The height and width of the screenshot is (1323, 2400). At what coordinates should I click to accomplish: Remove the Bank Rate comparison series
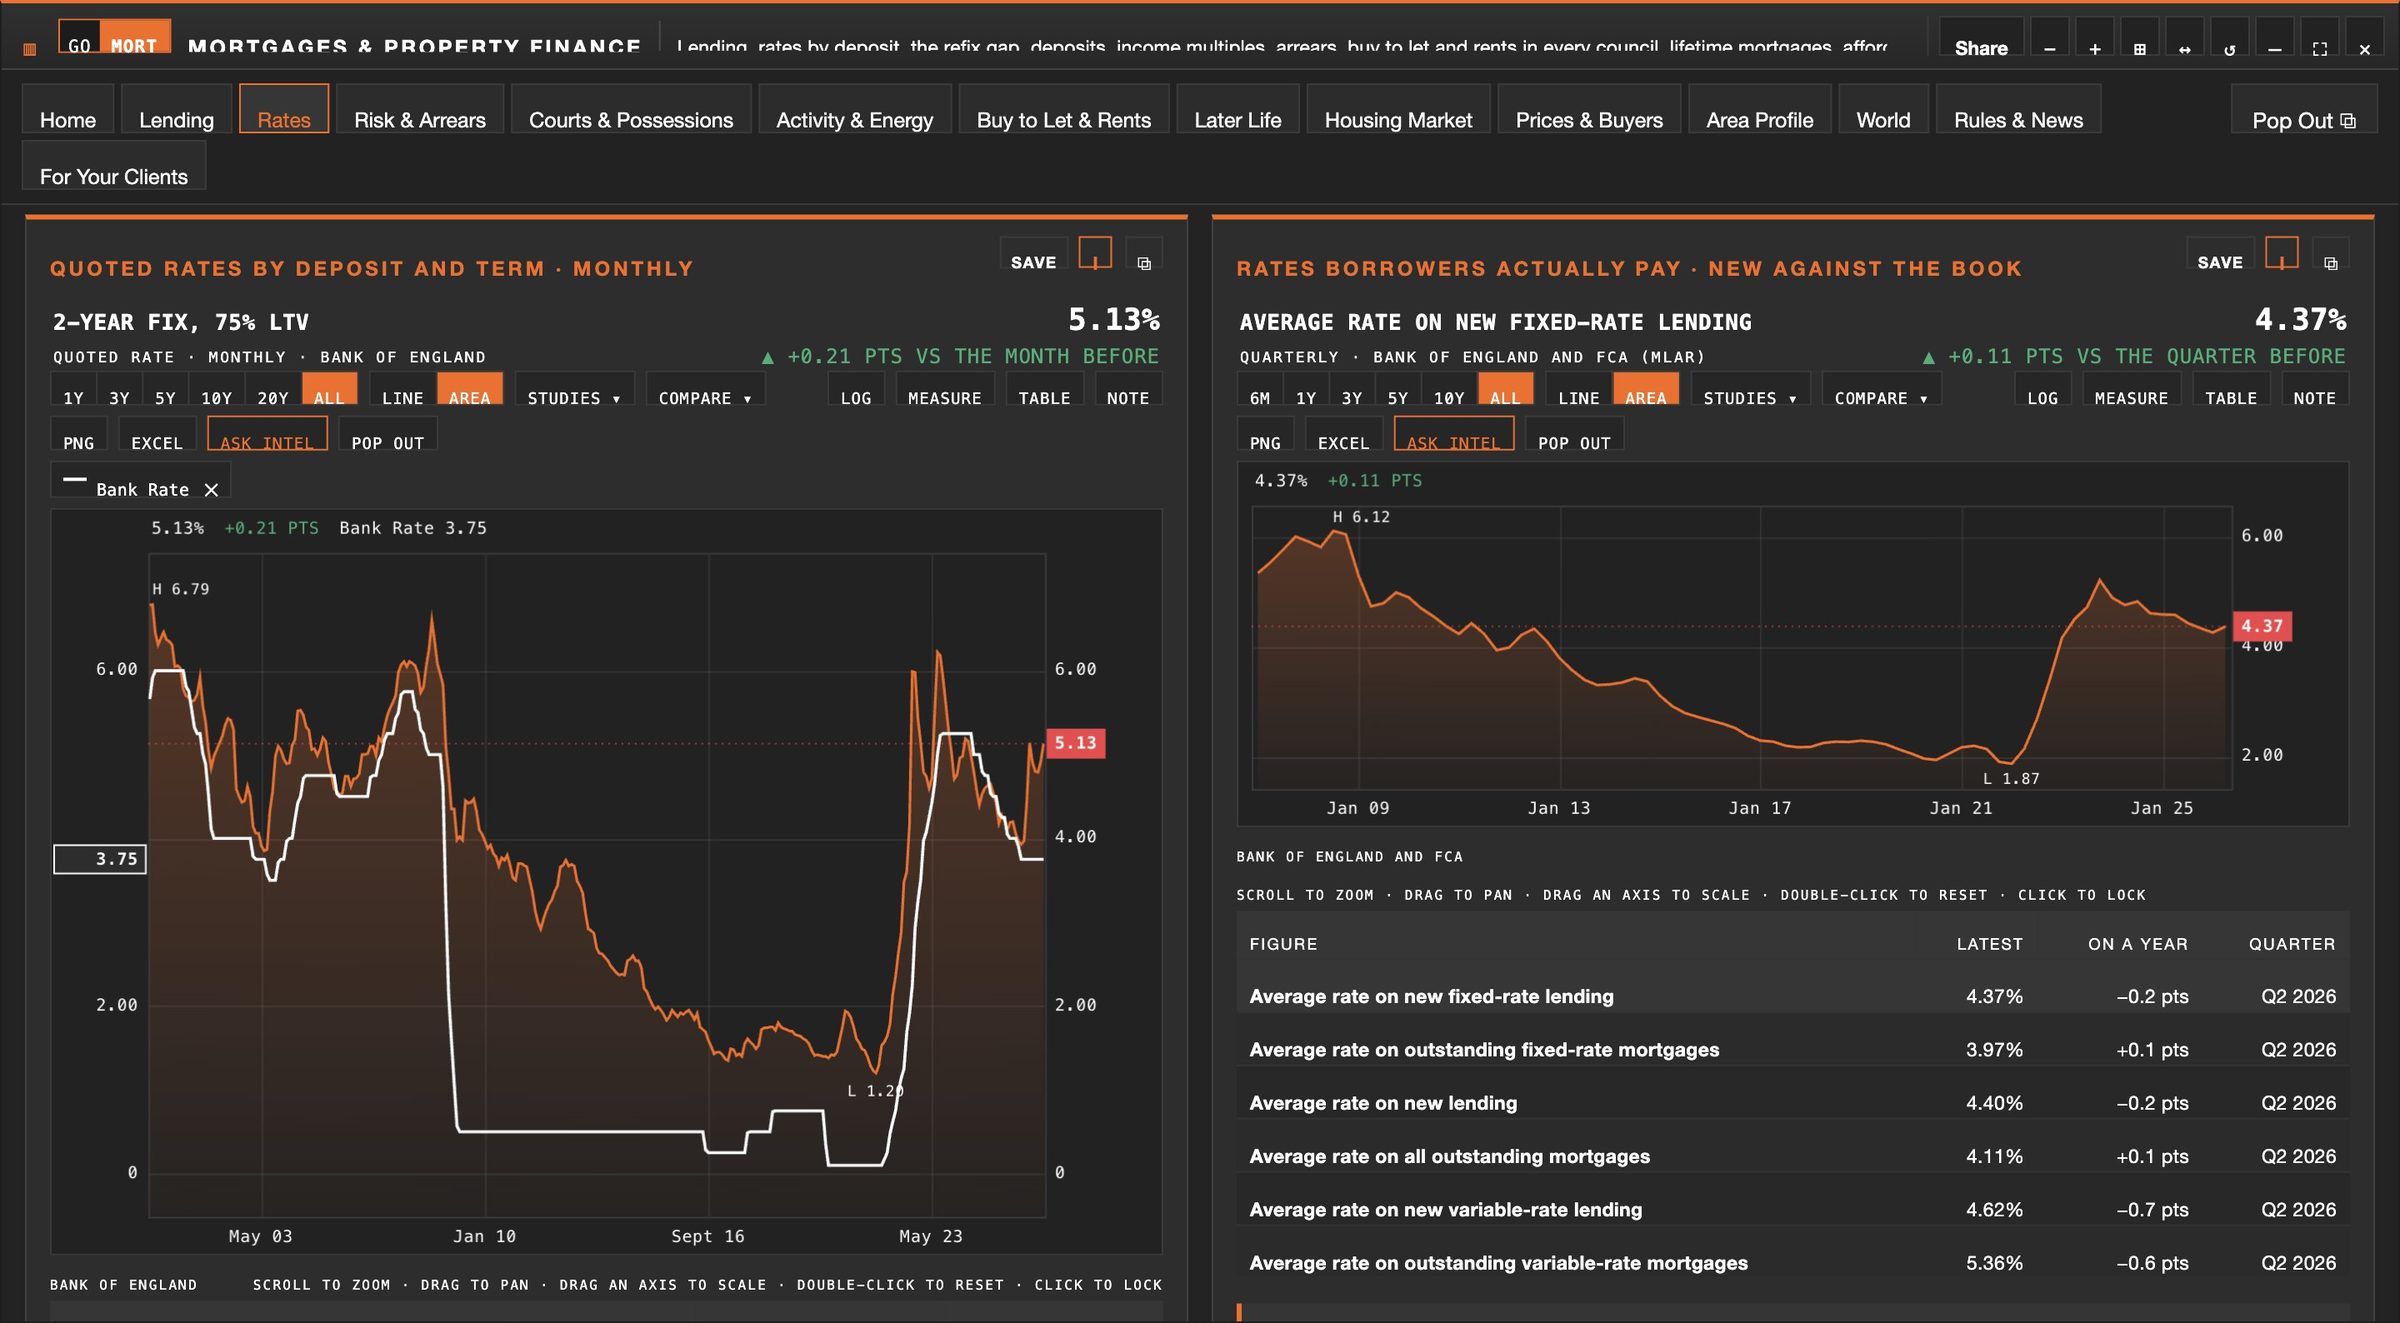tap(211, 489)
